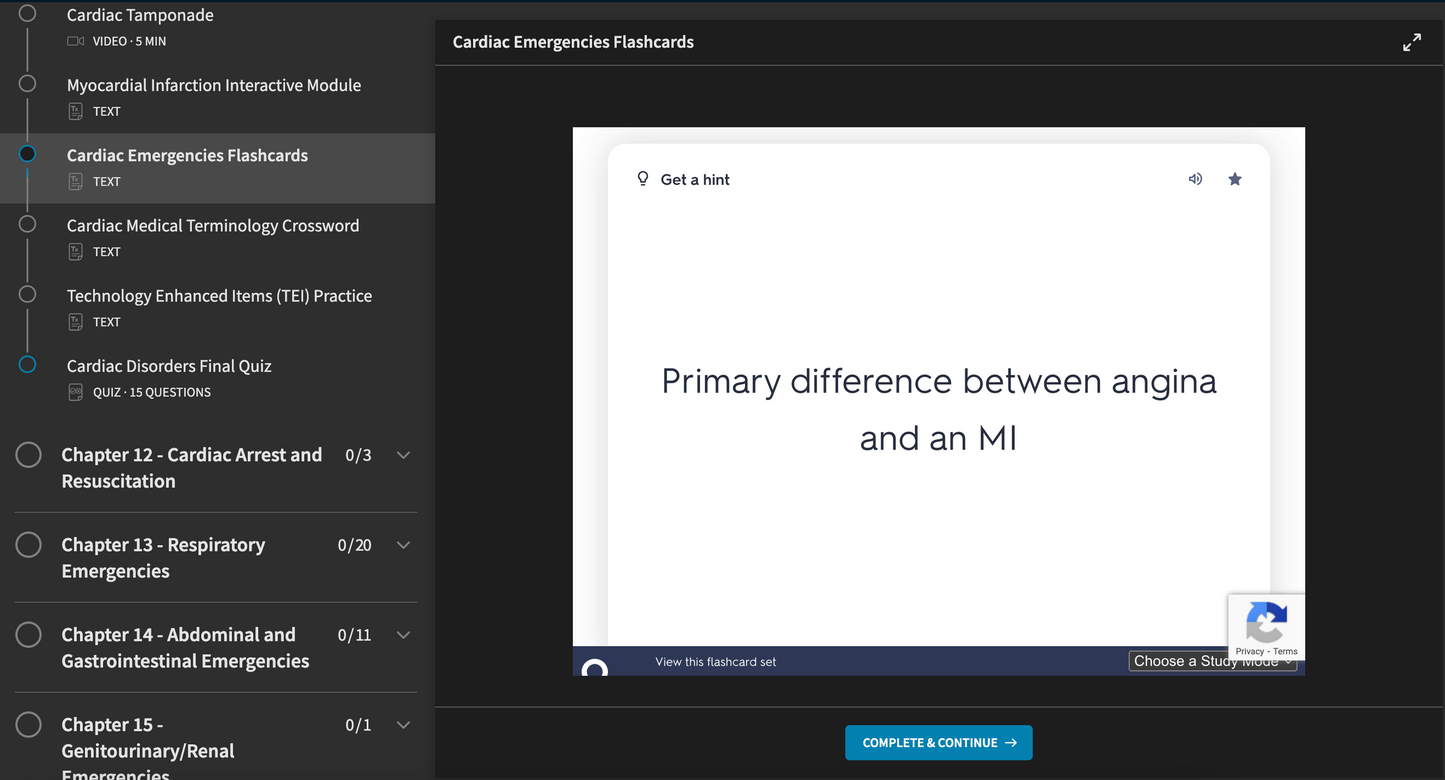1445x780 pixels.
Task: Toggle Chapter 14 completion circle
Action: point(28,635)
